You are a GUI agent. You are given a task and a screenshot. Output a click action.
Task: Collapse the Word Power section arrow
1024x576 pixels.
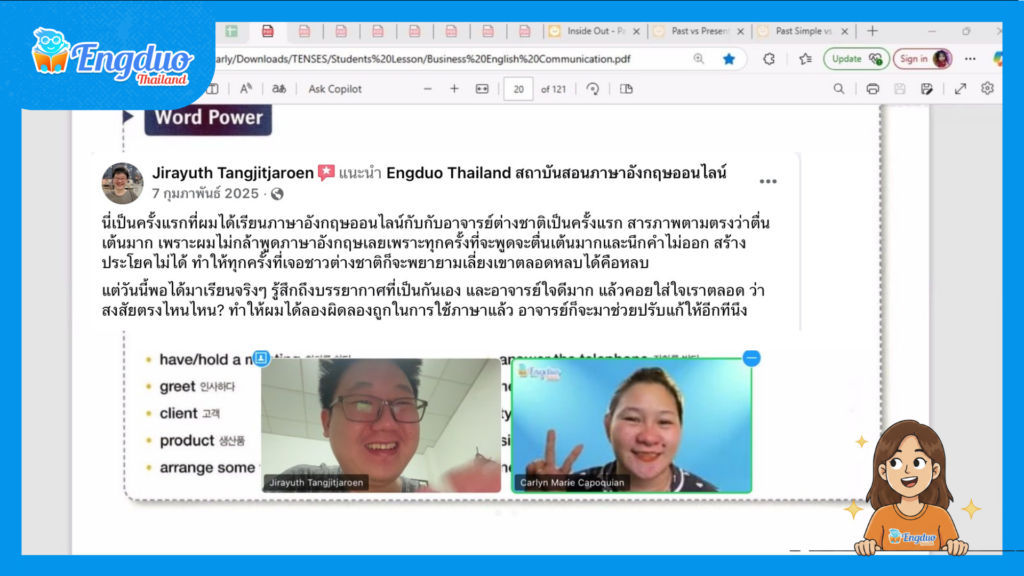tap(128, 116)
